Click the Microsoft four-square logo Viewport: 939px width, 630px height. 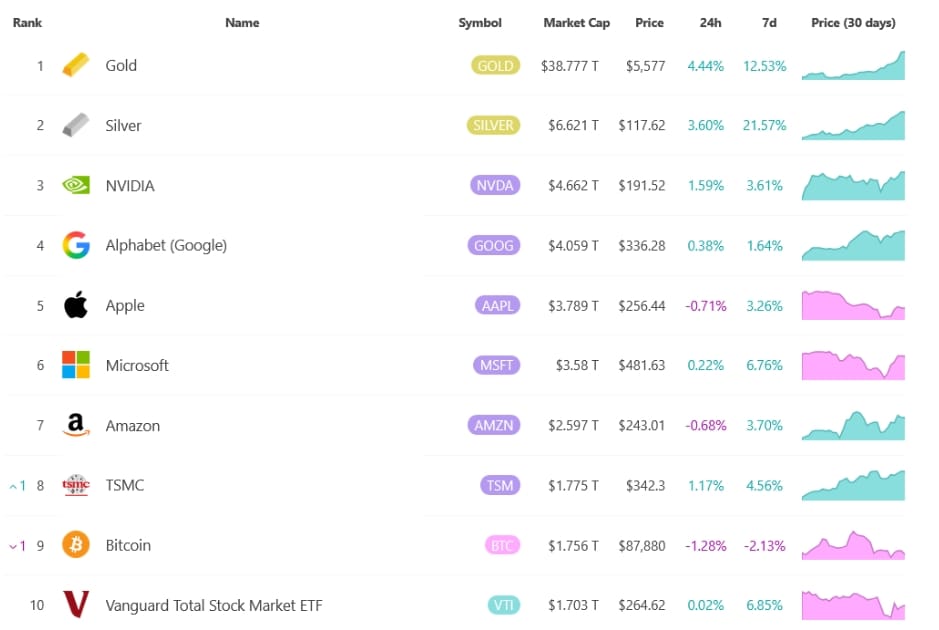[x=76, y=365]
